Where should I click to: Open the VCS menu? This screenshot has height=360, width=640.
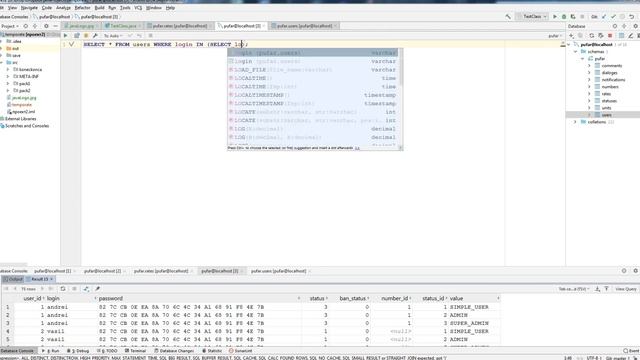pyautogui.click(x=138, y=8)
